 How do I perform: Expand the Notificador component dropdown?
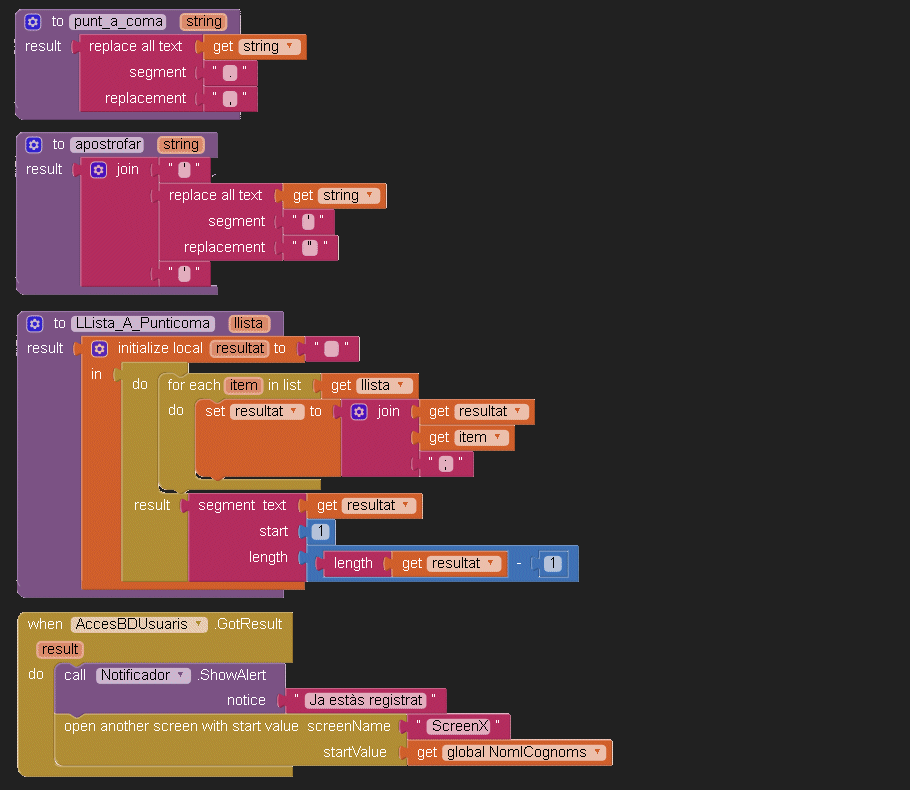(181, 675)
